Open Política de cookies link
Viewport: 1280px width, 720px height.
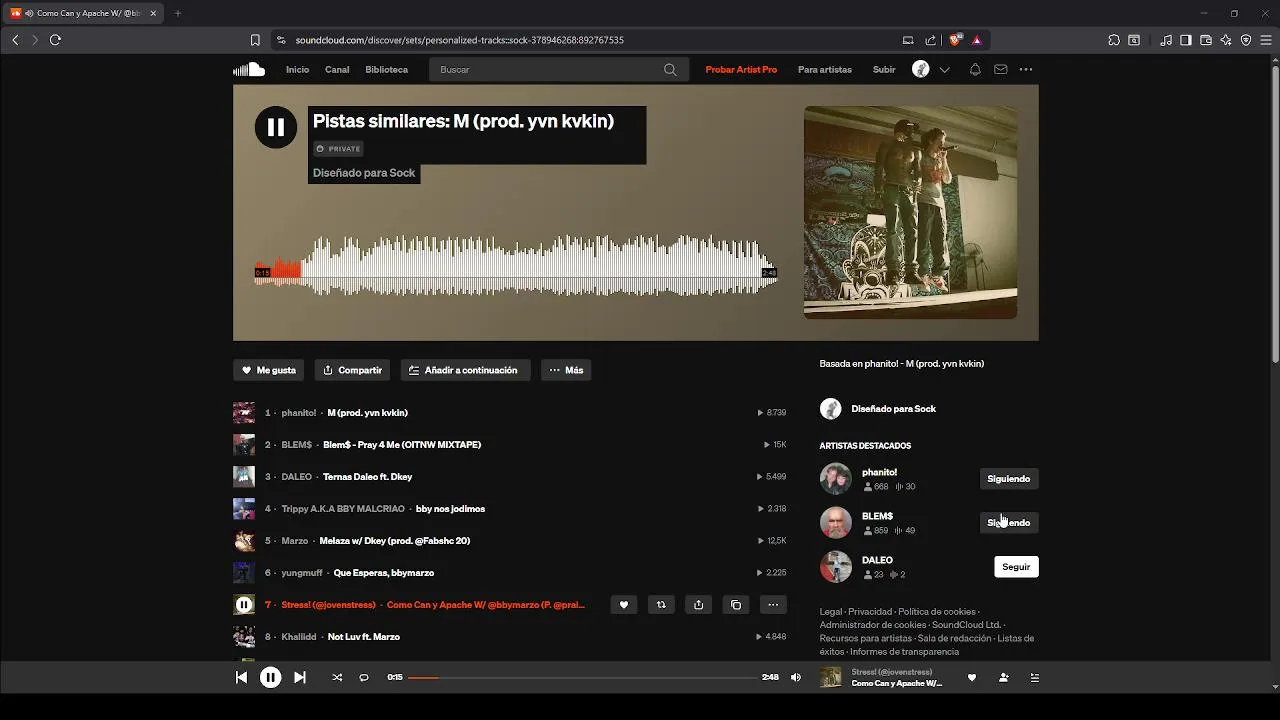point(937,612)
